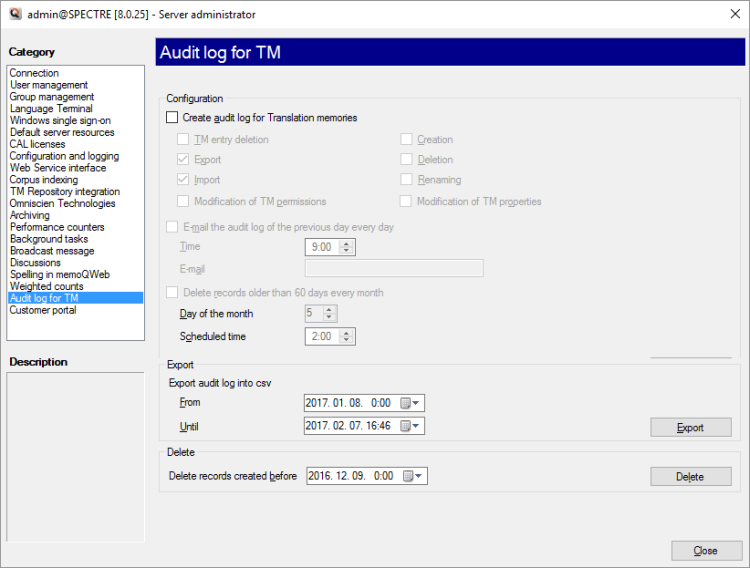Open calendar picker for Delete records date

(x=408, y=476)
